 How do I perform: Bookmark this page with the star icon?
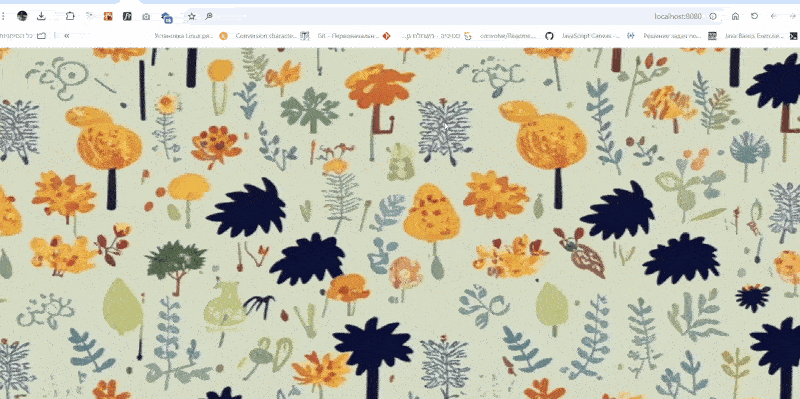point(192,16)
